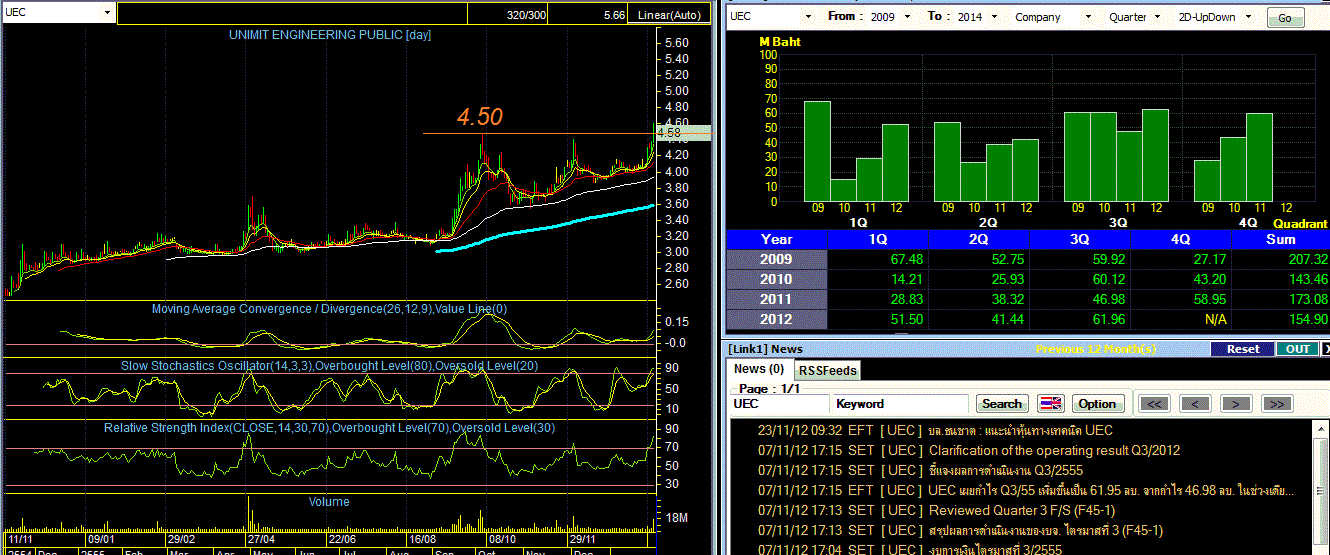This screenshot has width=1330, height=555.
Task: Click the Slow Stochastics Oscillator indicator title
Action: pos(330,366)
